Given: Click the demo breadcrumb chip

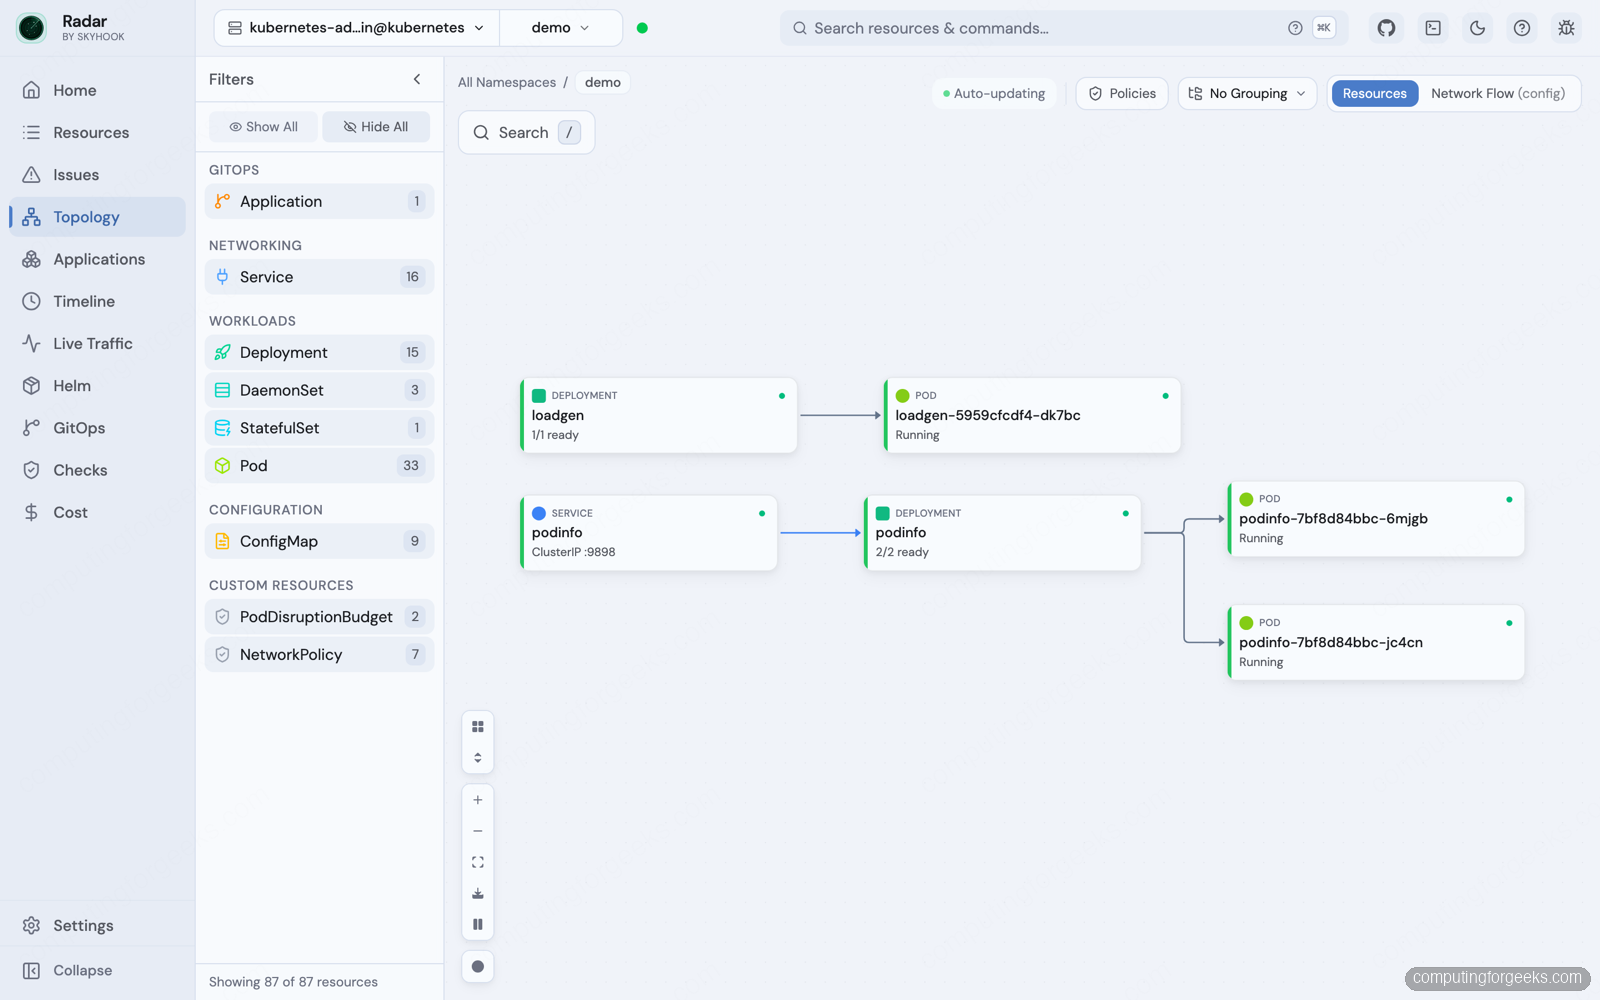Looking at the screenshot, I should pyautogui.click(x=603, y=82).
